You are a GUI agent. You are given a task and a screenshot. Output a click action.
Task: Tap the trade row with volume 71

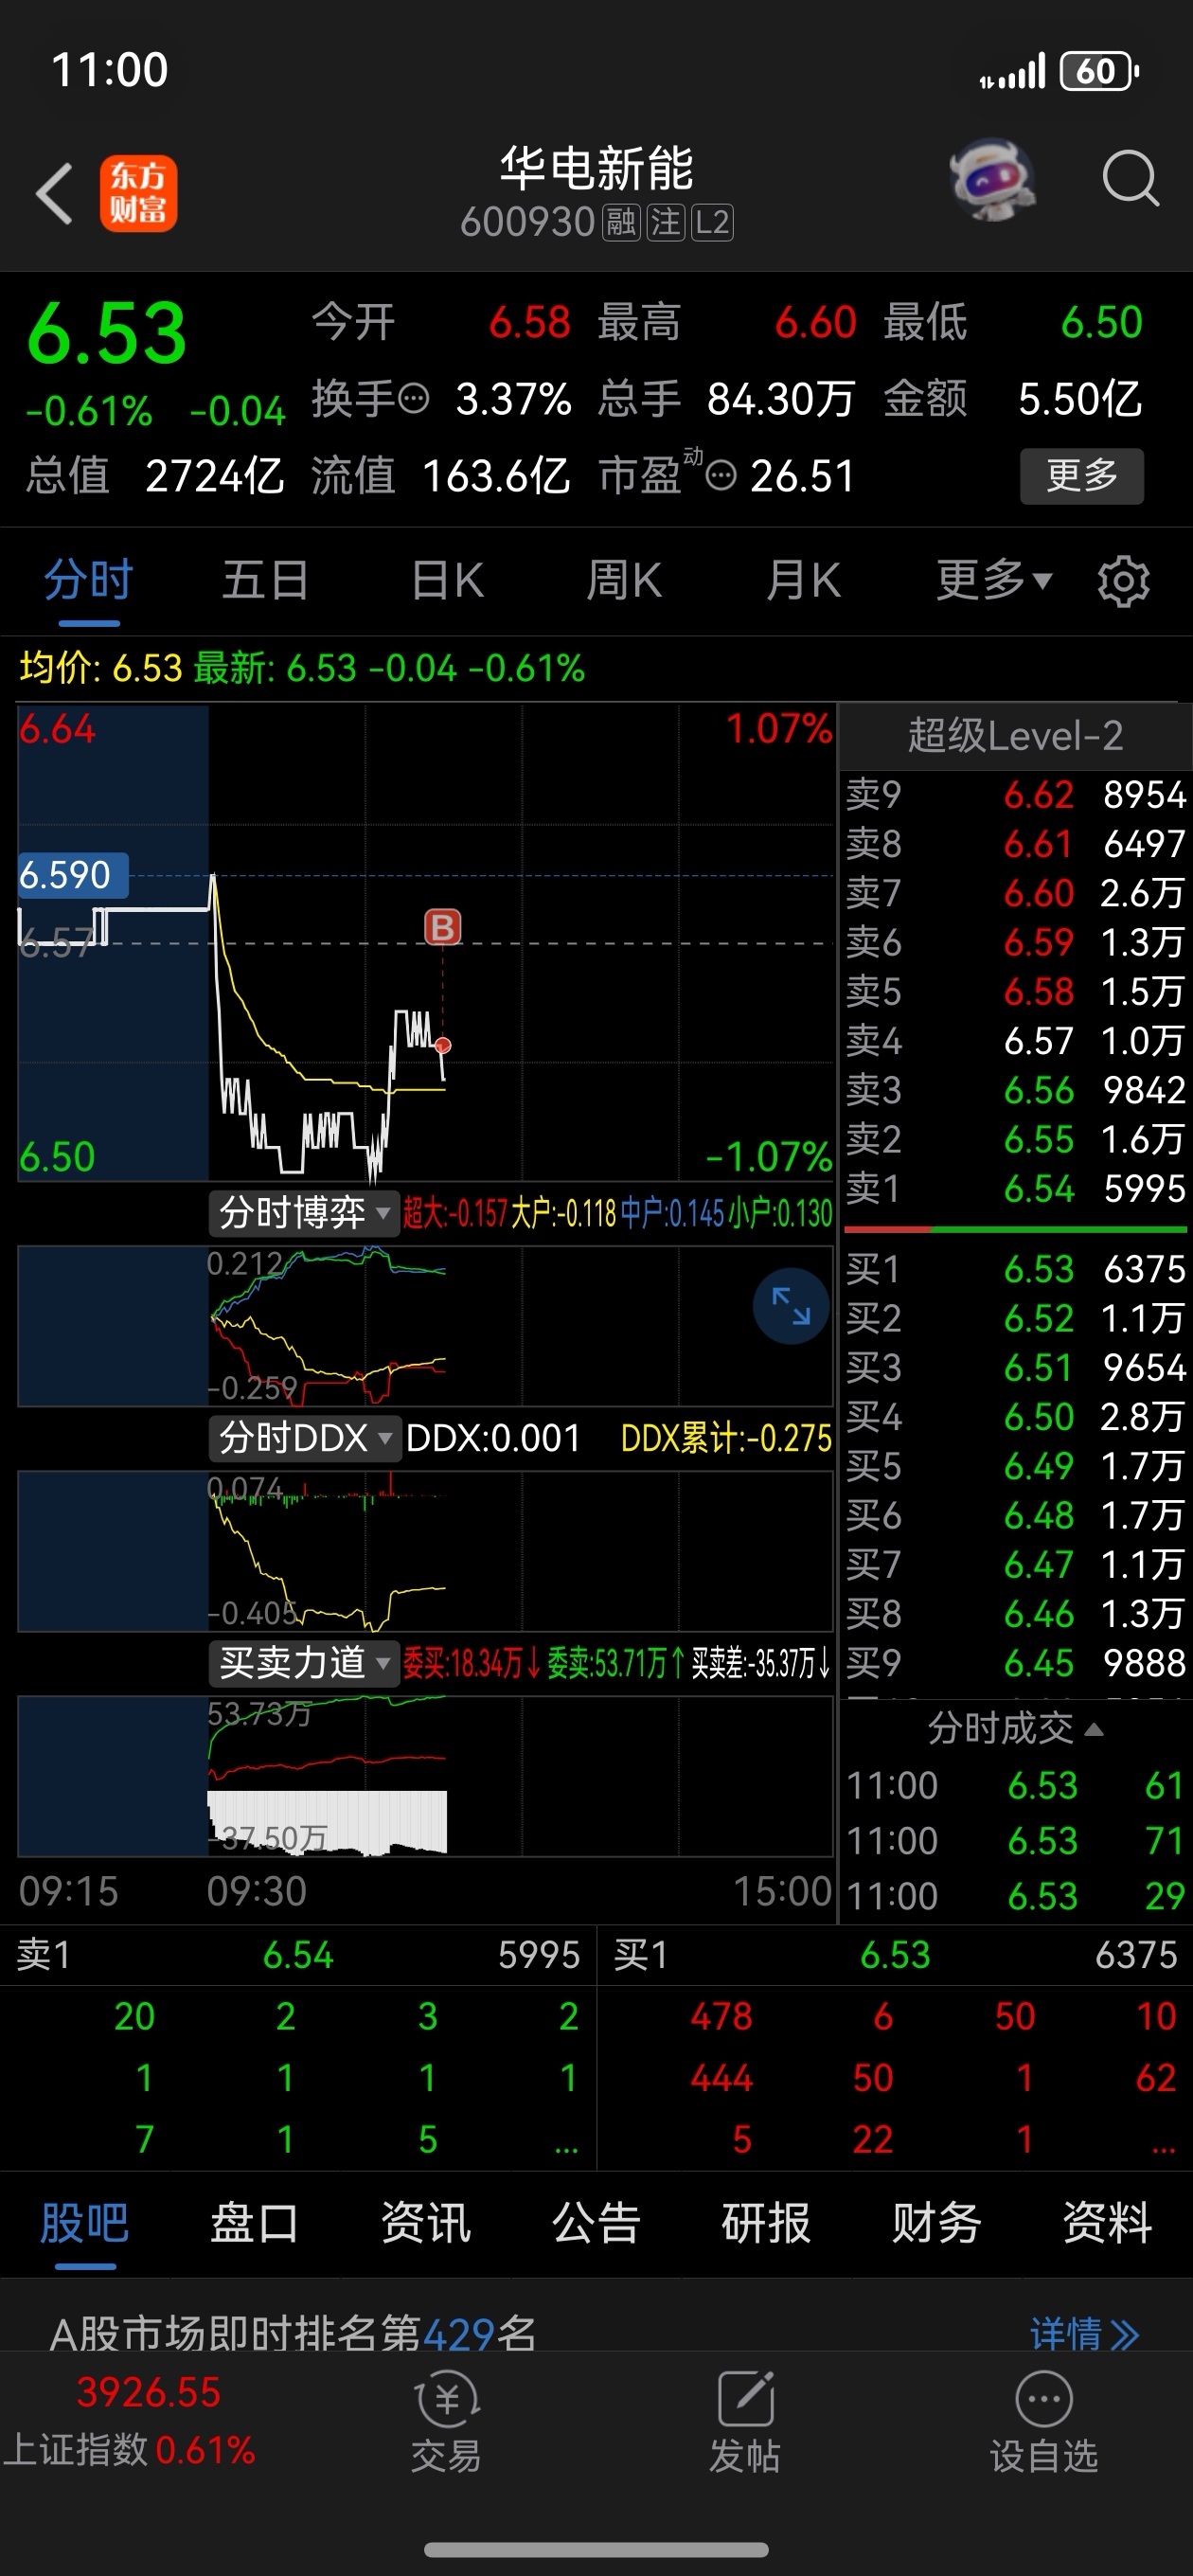click(x=1015, y=1841)
